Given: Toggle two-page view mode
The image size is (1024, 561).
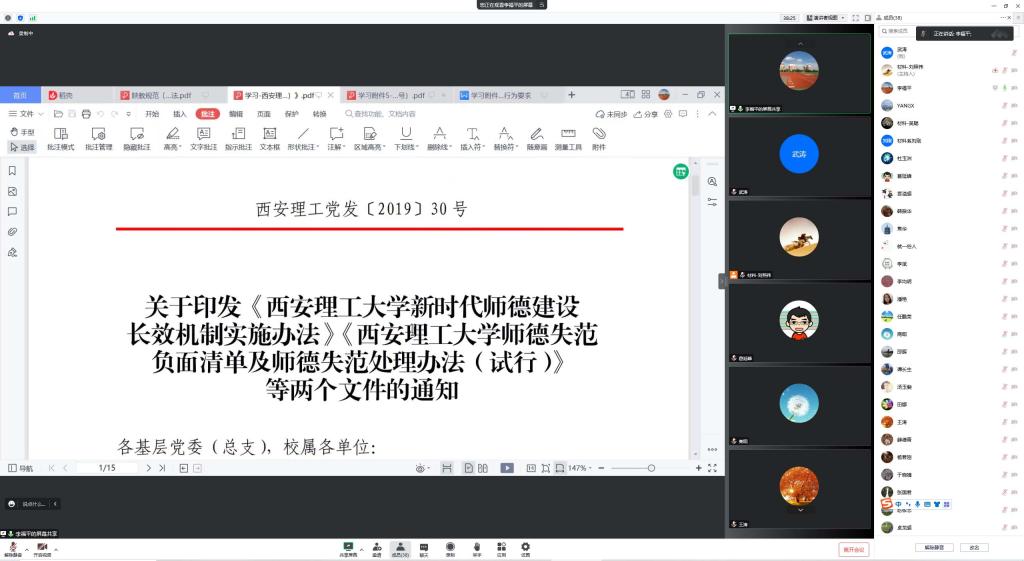Looking at the screenshot, I should [x=483, y=468].
